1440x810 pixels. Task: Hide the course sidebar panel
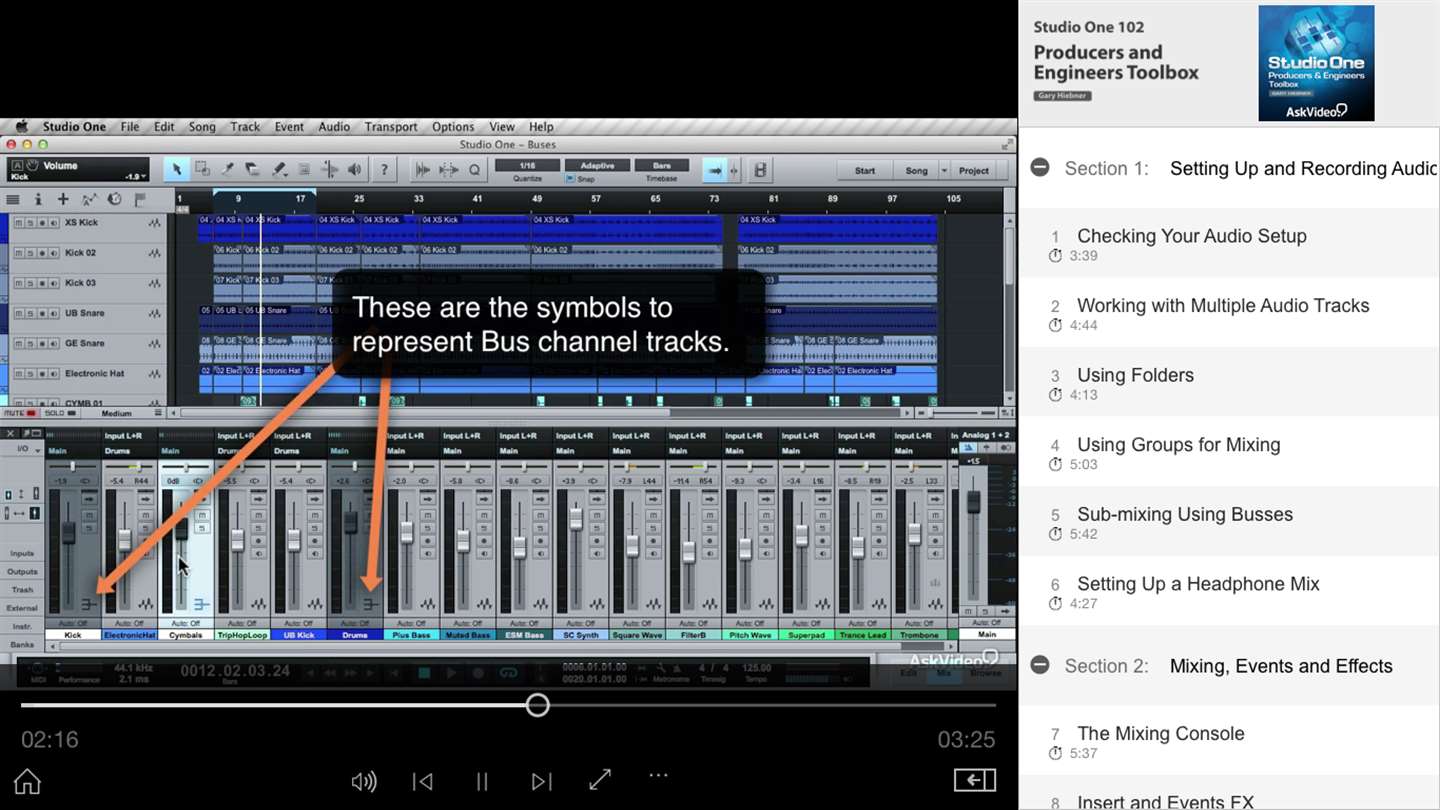click(975, 780)
